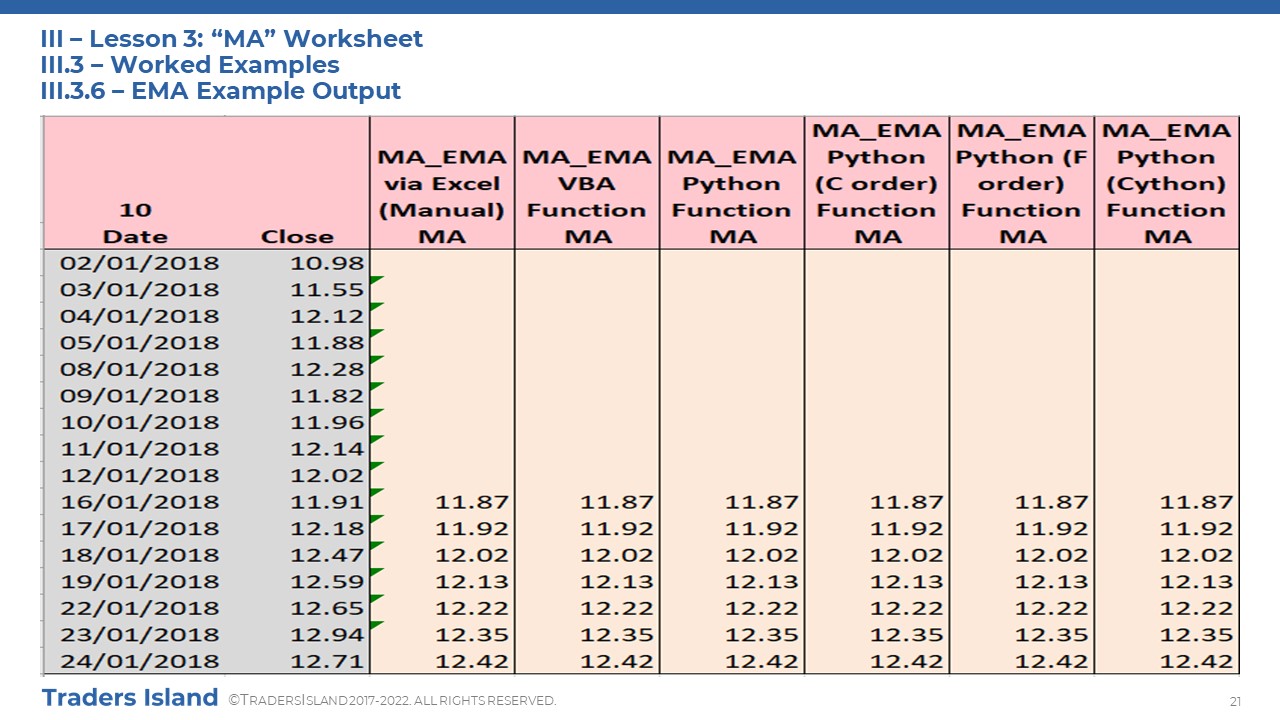Click the Traders Island logo text
1280x720 pixels.
130,697
